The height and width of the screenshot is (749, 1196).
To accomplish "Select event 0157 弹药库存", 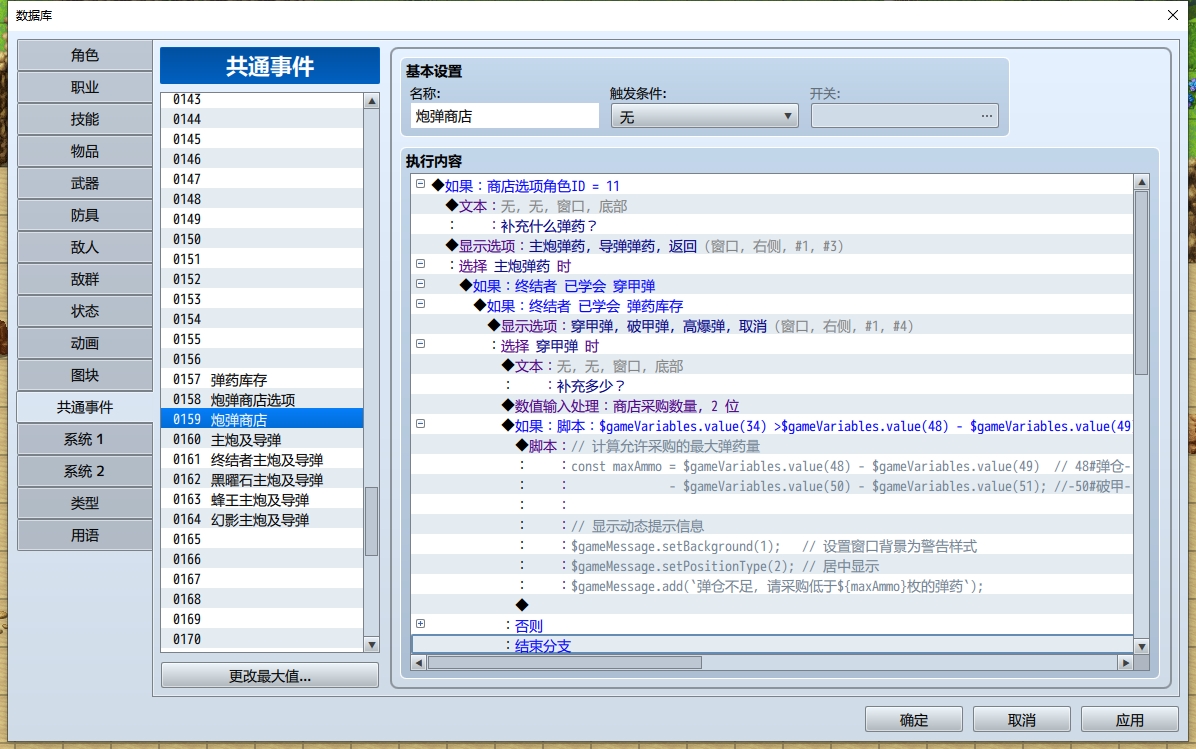I will 262,380.
